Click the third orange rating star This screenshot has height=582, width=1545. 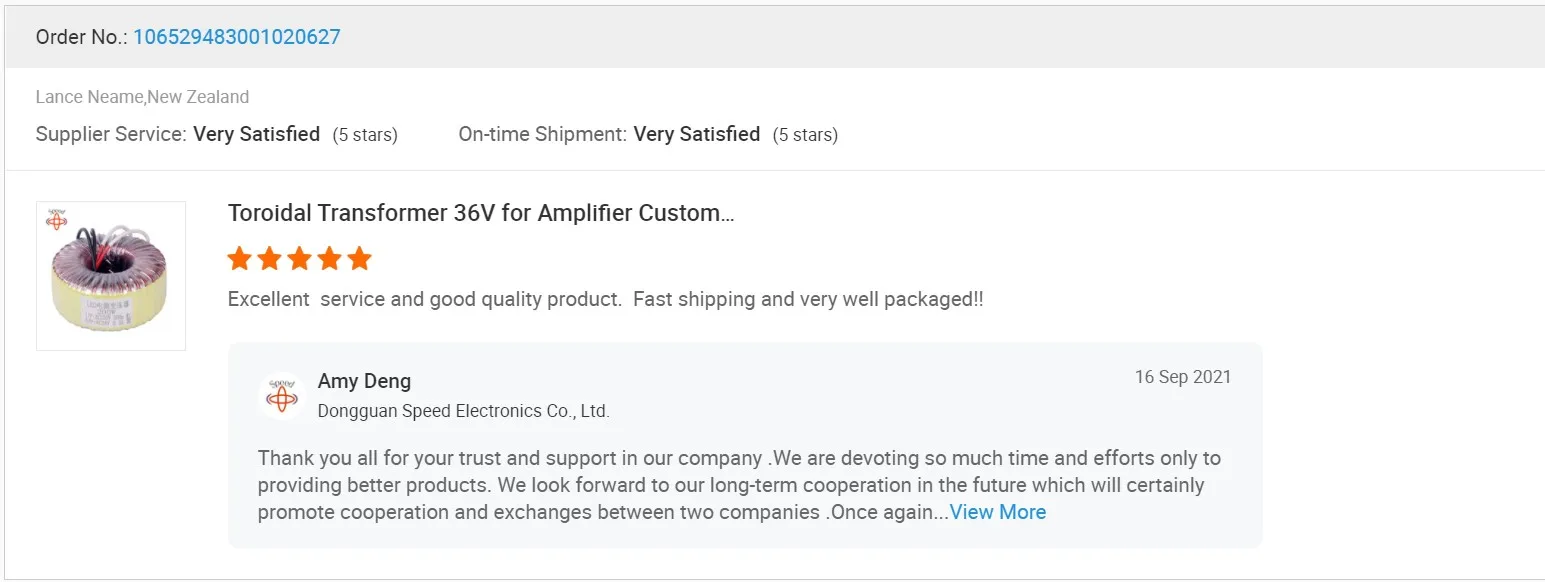299,260
